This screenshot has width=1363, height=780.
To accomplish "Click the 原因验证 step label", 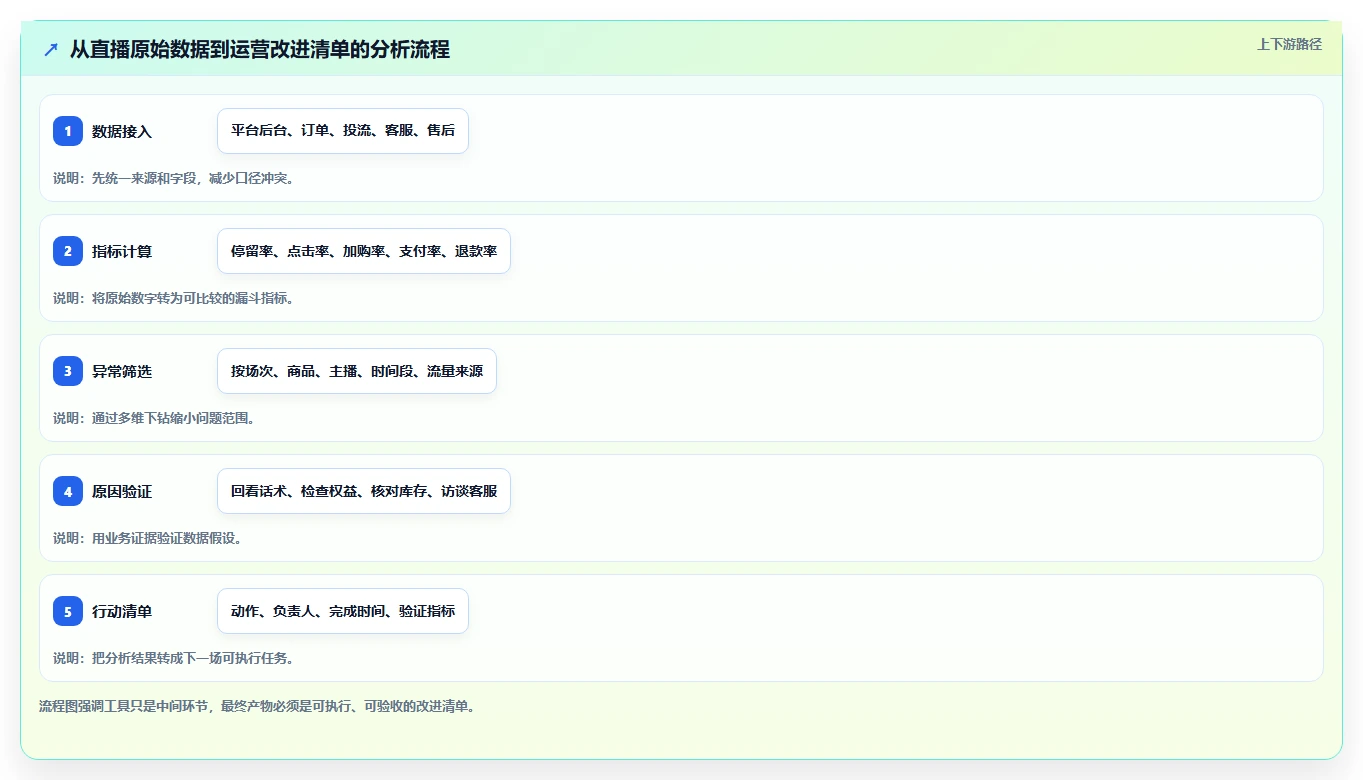I will tap(122, 491).
